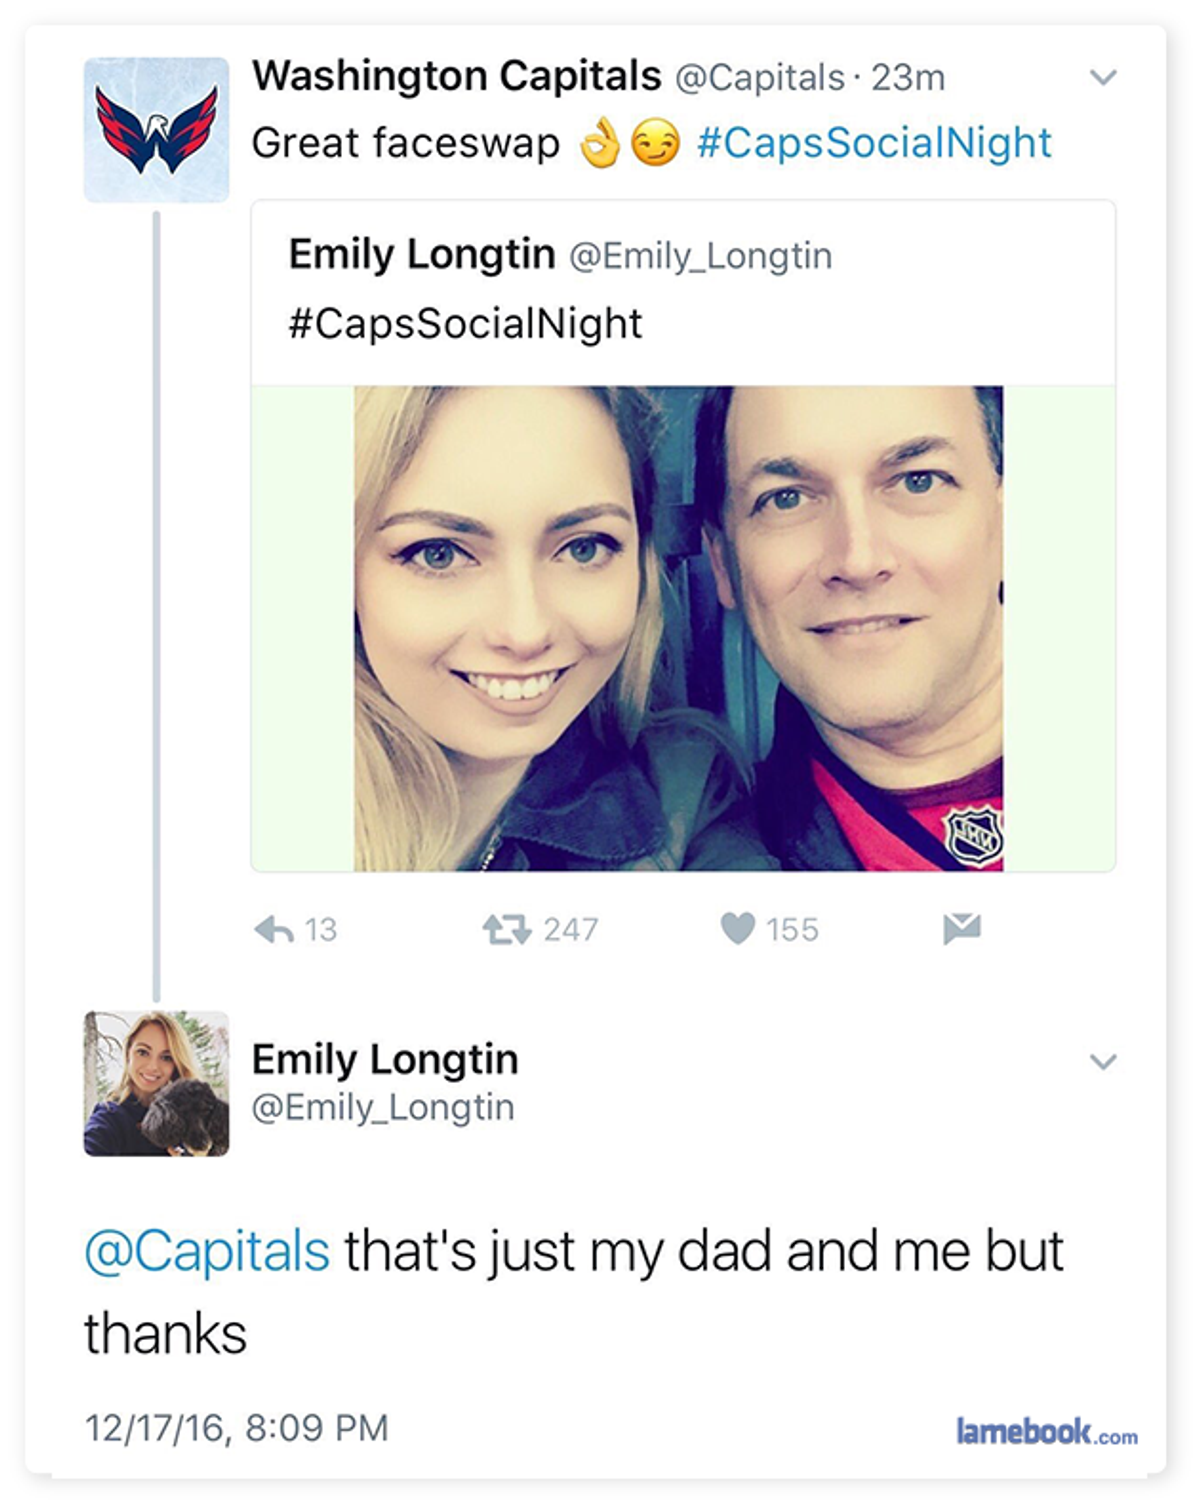Click the lamebook.com watermark logo

coord(1047,1432)
